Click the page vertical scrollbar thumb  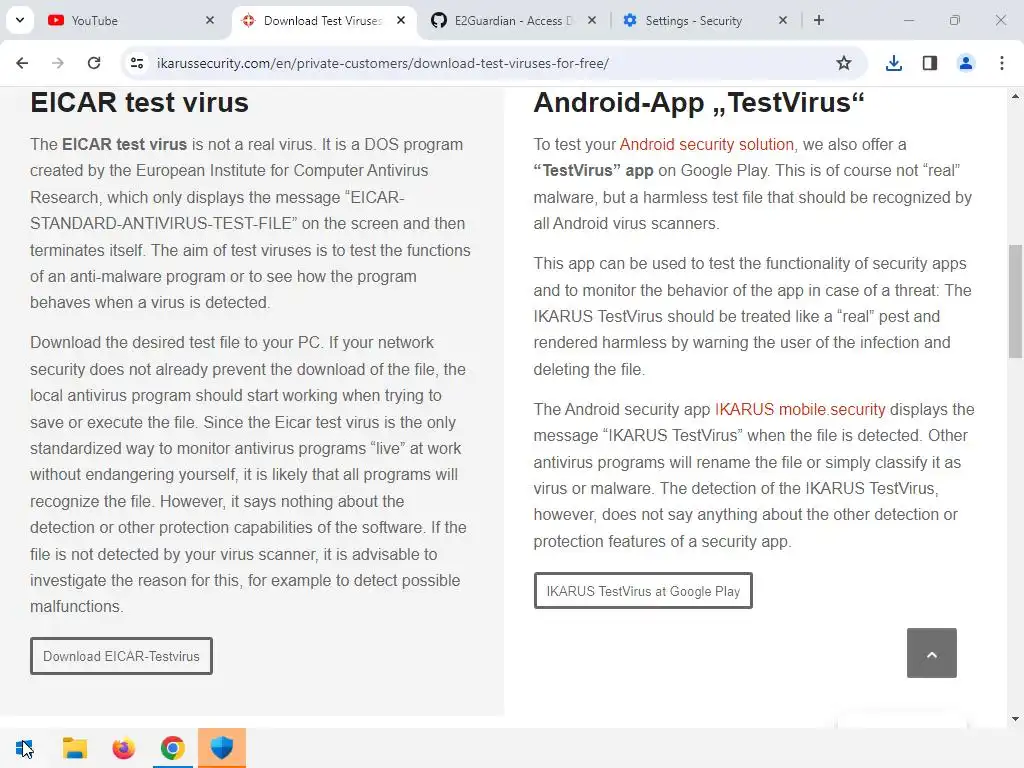pyautogui.click(x=1015, y=302)
